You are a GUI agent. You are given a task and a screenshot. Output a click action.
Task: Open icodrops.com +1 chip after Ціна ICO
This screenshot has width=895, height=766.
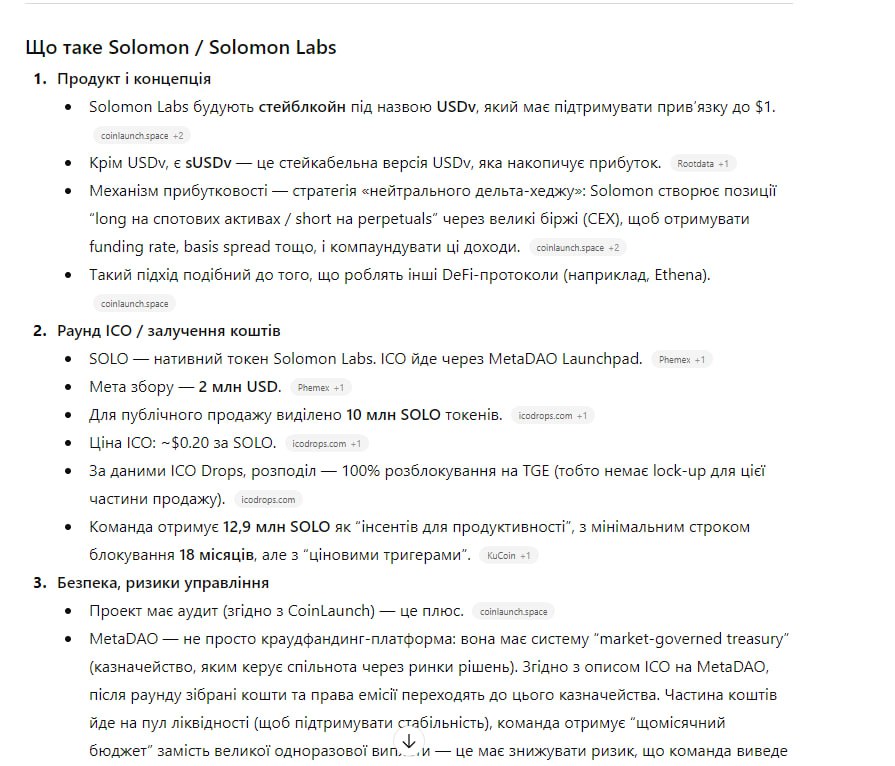tap(326, 444)
